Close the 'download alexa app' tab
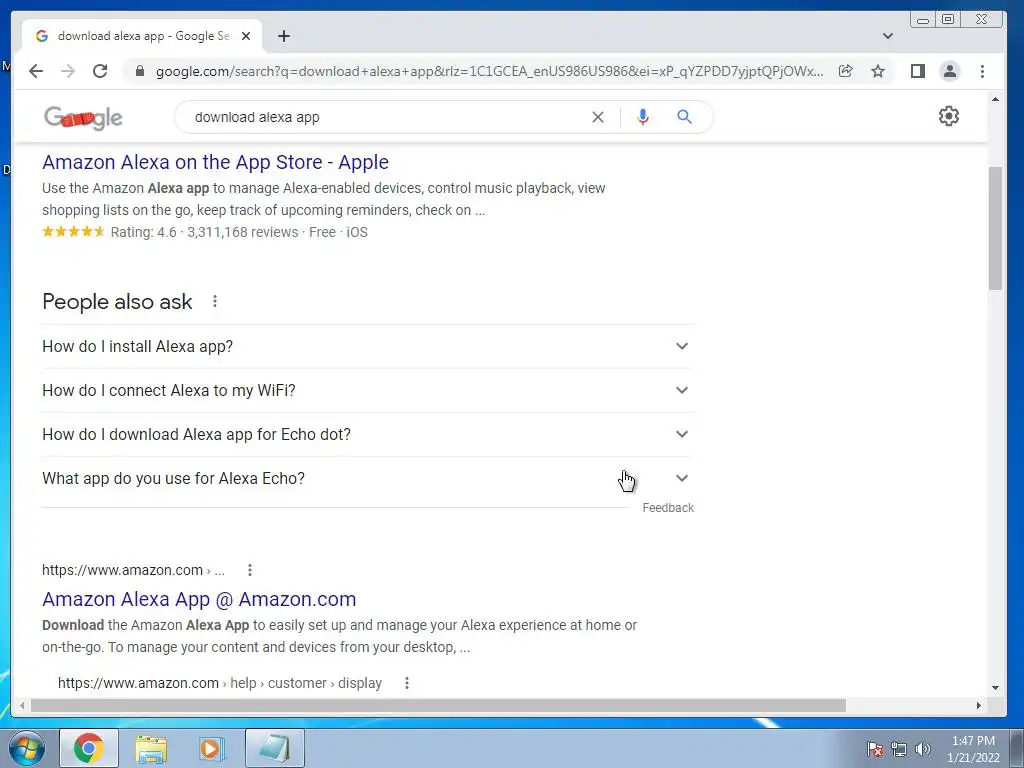The image size is (1024, 768). [246, 36]
